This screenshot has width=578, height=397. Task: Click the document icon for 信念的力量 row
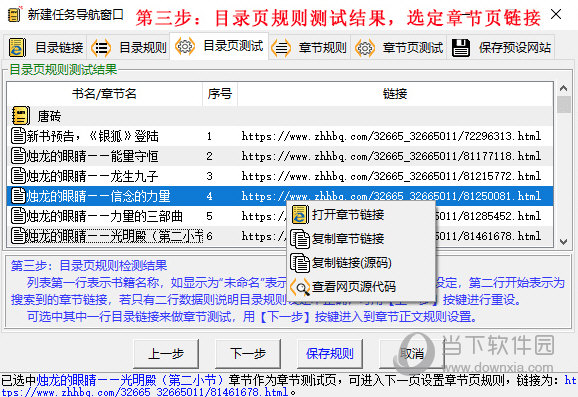pyautogui.click(x=18, y=195)
